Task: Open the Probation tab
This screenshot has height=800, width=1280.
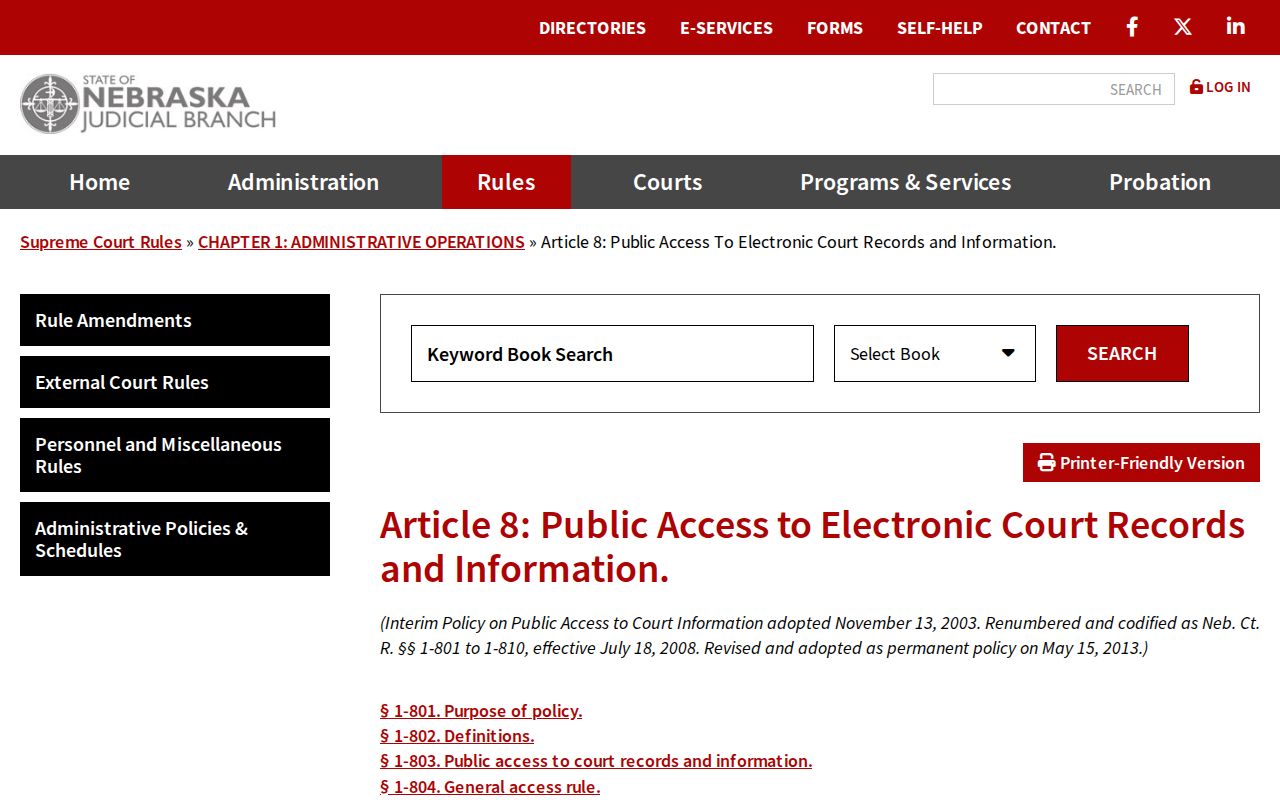Action: 1160,182
